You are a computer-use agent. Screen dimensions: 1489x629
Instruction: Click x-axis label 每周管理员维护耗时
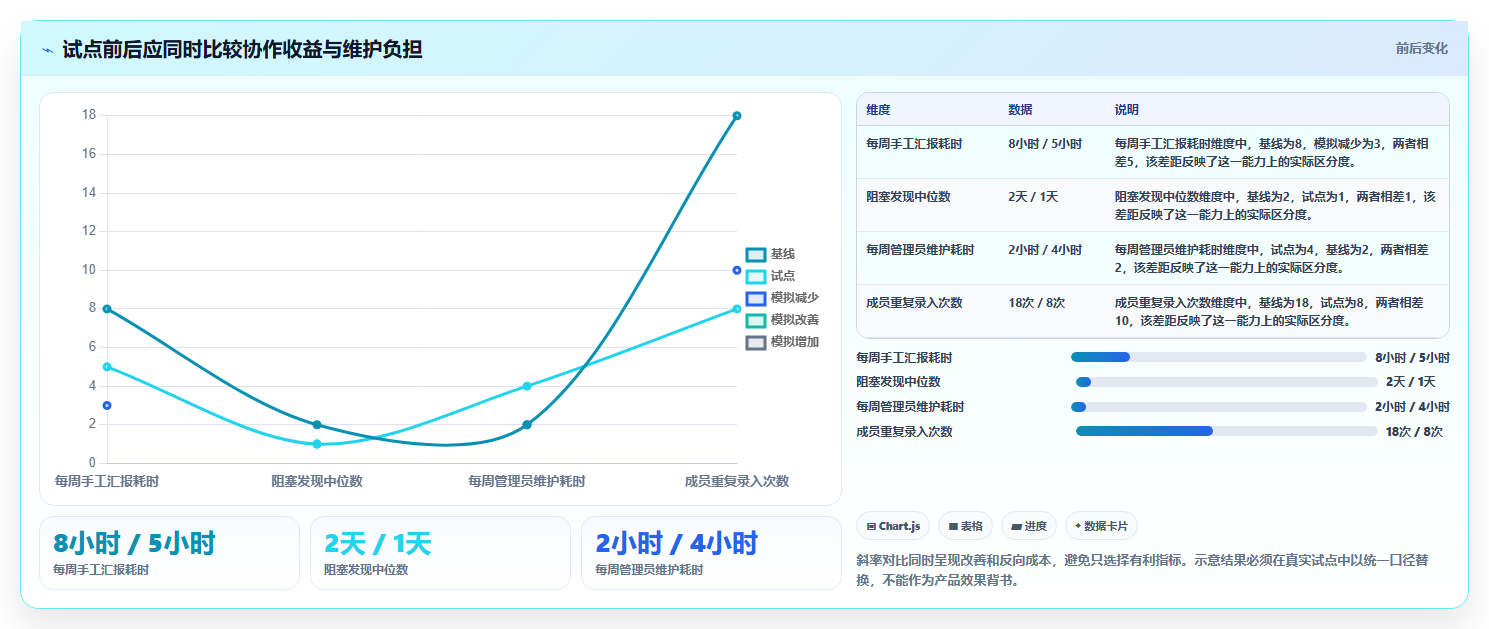pyautogui.click(x=527, y=481)
